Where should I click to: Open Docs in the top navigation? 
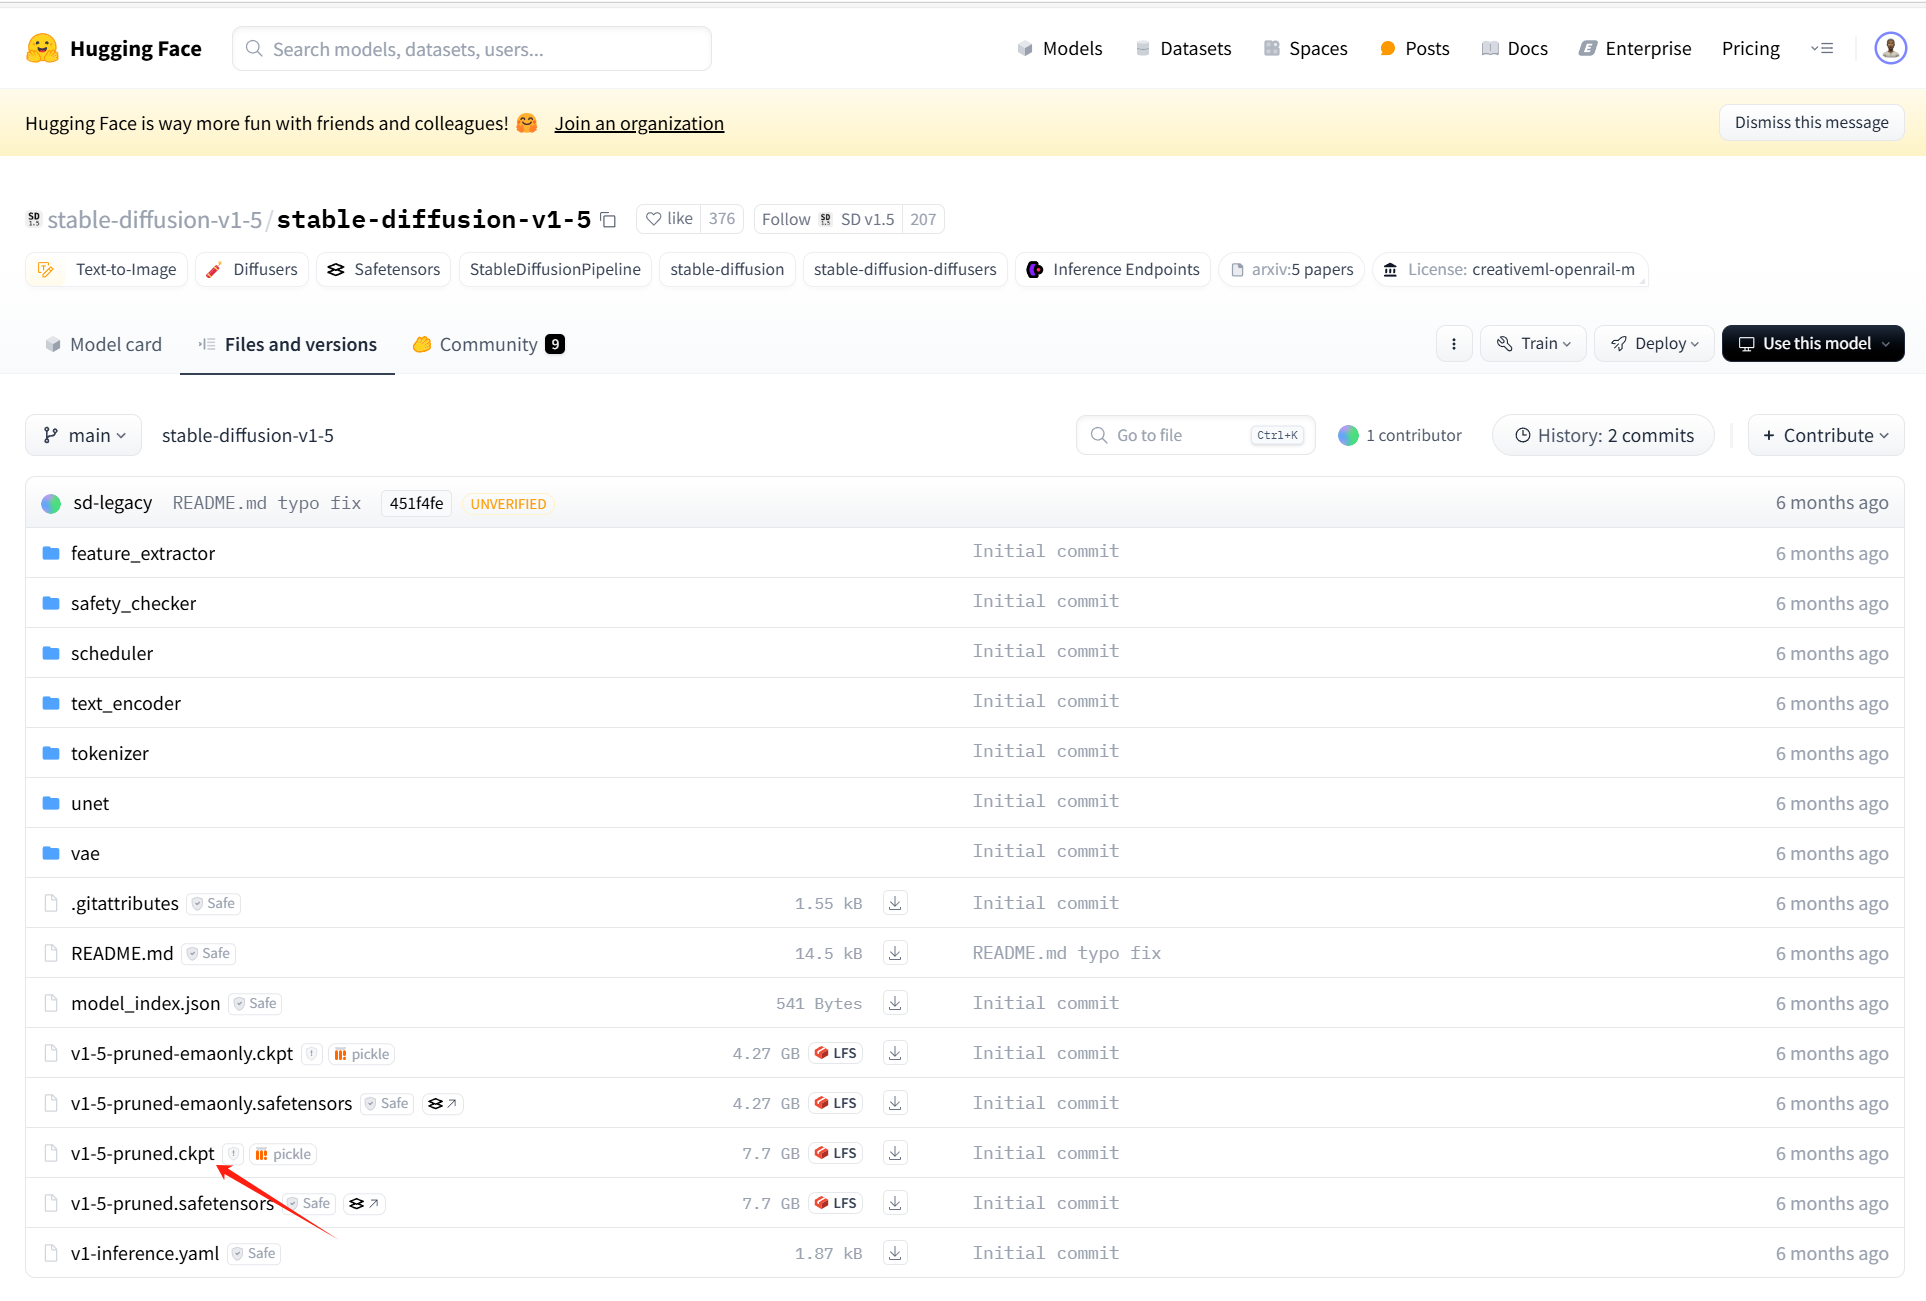(x=1514, y=48)
